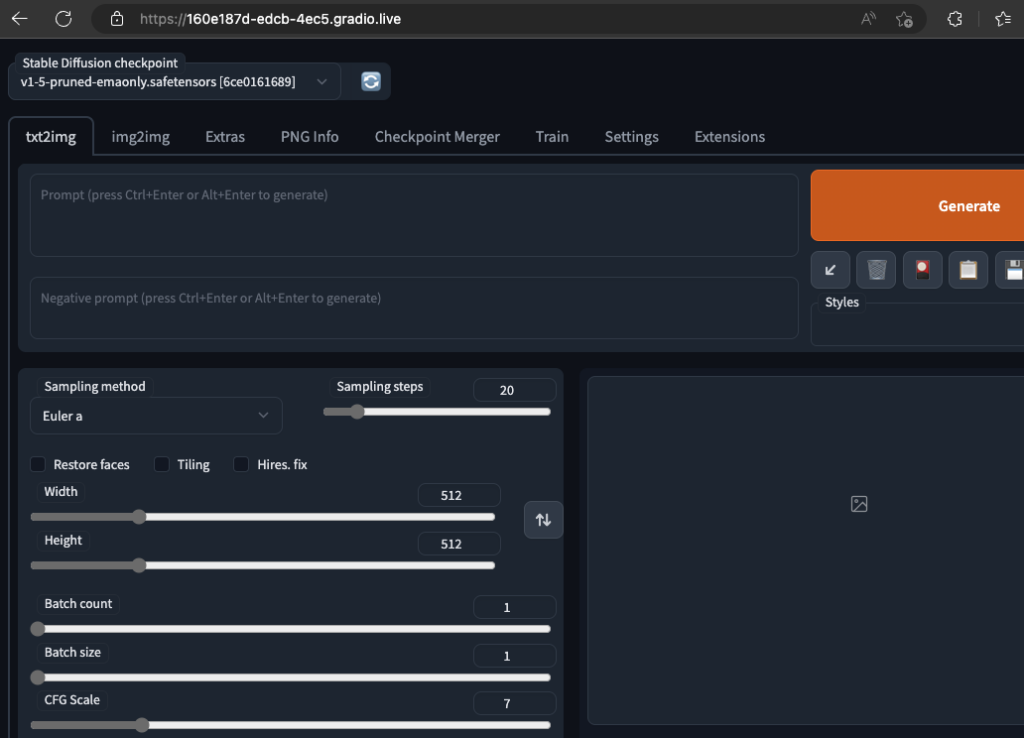Image resolution: width=1024 pixels, height=738 pixels.
Task: Click the trash can icon to clear prompt
Action: pyautogui.click(x=876, y=270)
